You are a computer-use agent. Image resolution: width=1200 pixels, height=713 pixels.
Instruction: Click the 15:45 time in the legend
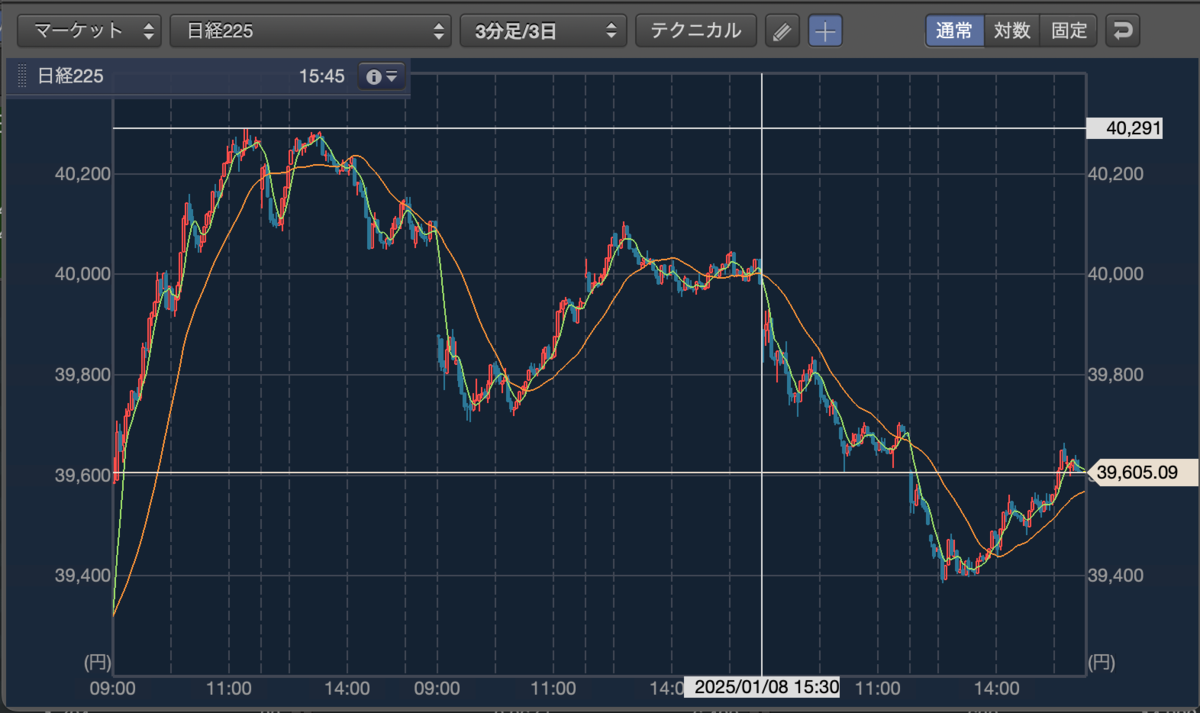(x=321, y=76)
